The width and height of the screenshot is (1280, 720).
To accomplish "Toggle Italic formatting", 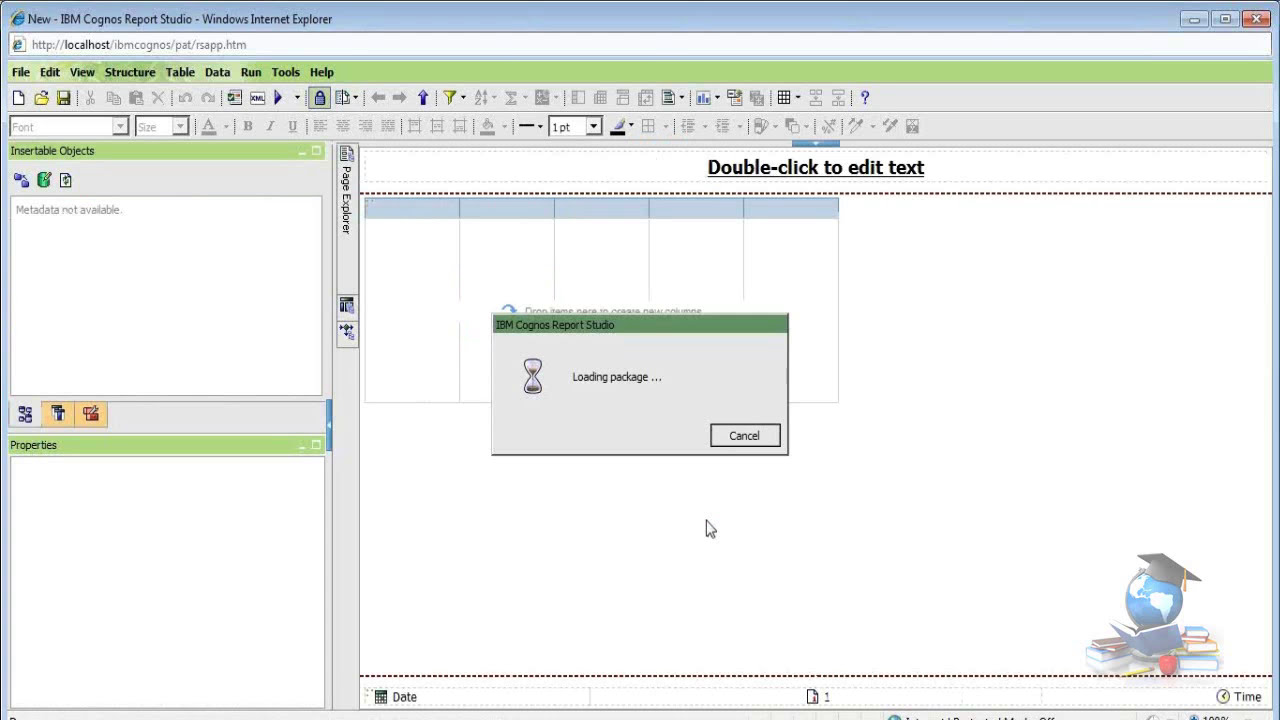I will pos(269,126).
